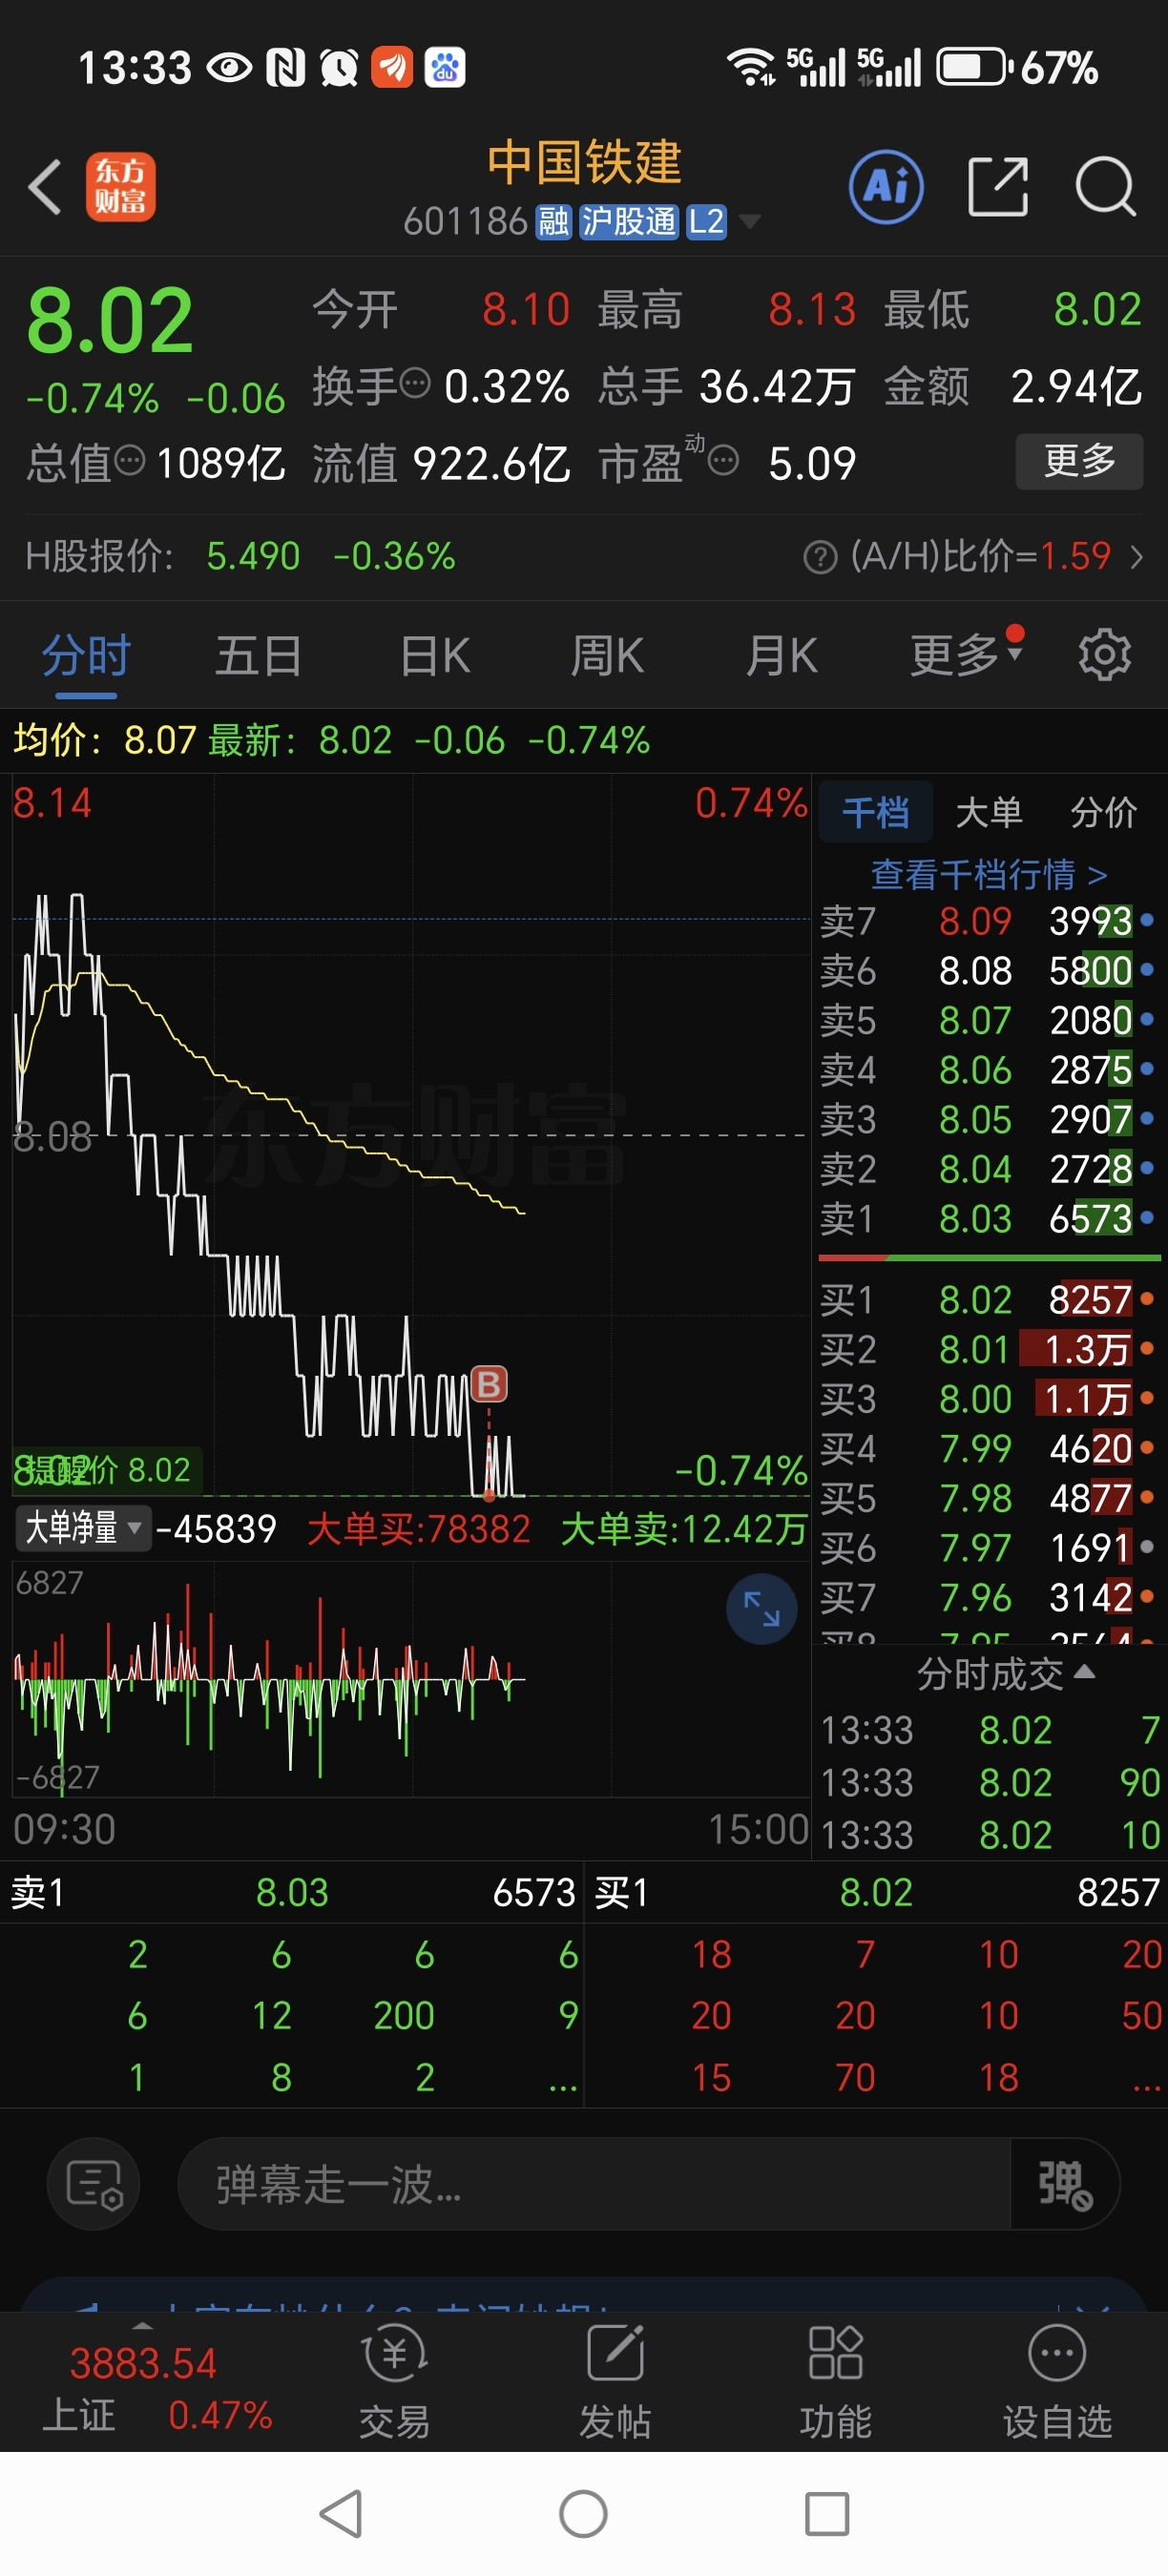This screenshot has width=1168, height=2576.
Task: Open the danmaku settings list icon
Action: (94, 2183)
